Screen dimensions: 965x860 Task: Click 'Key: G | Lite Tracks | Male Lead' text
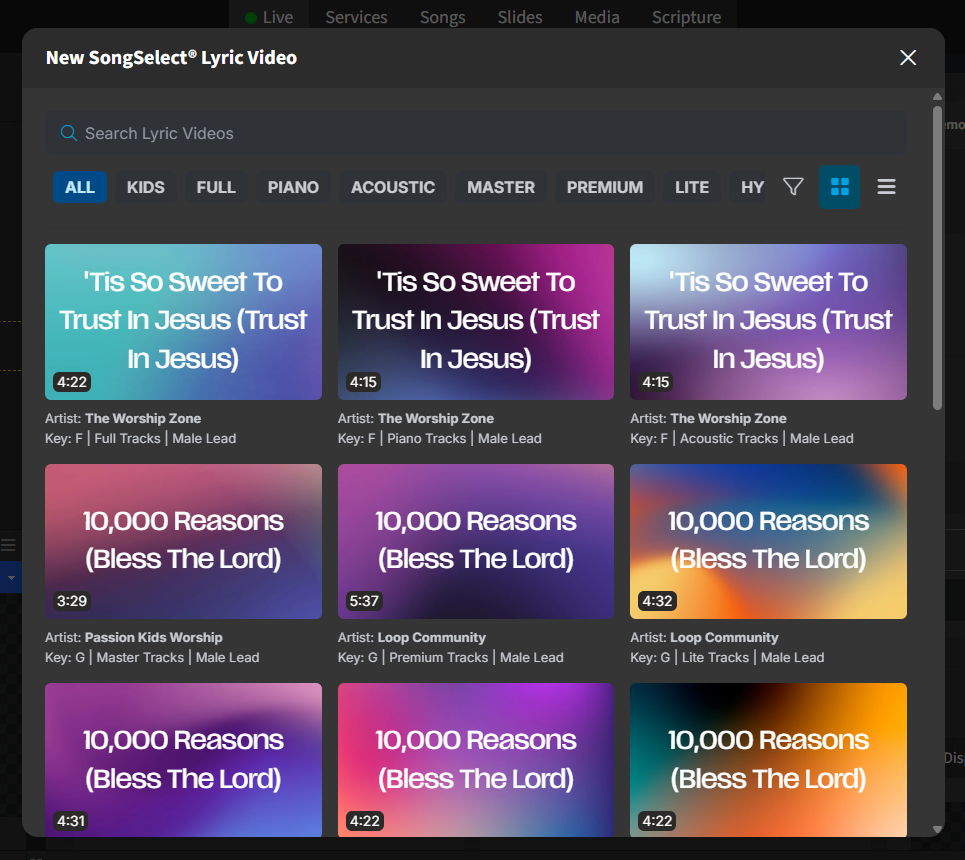coord(727,657)
